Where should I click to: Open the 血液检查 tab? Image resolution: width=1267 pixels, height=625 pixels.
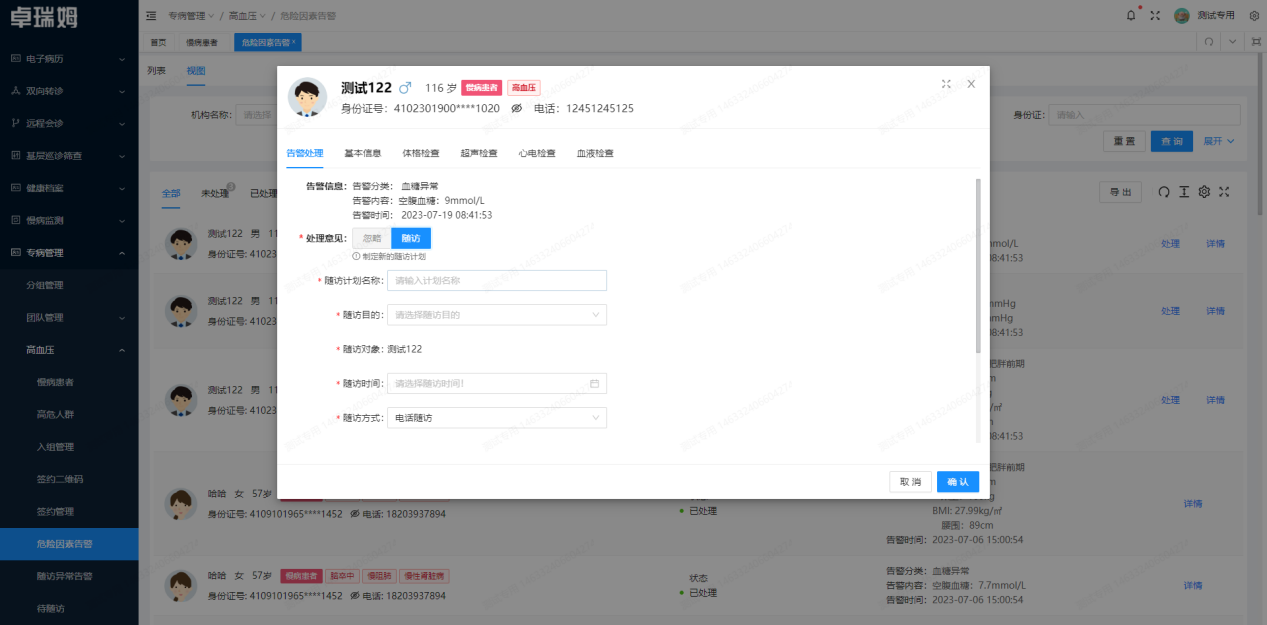coord(595,154)
